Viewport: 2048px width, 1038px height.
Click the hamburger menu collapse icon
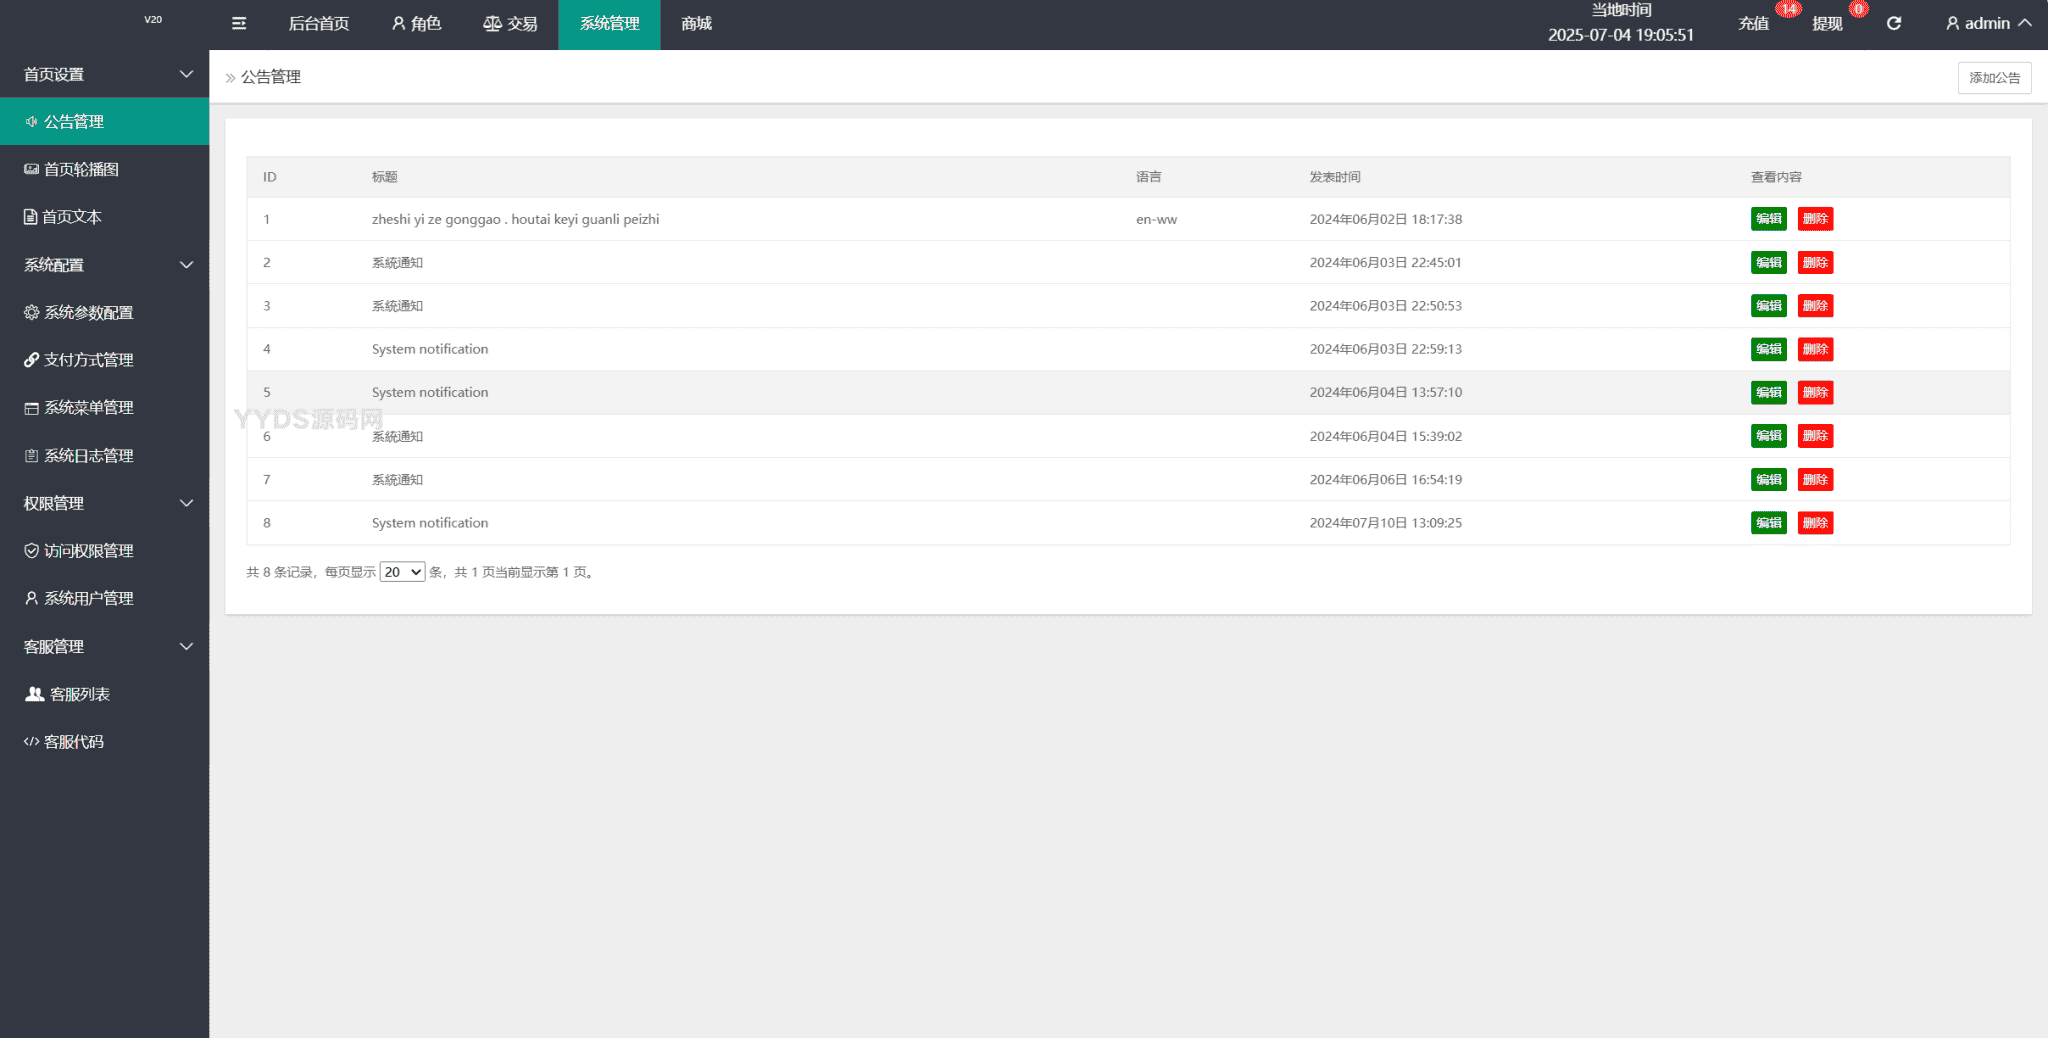pyautogui.click(x=239, y=24)
